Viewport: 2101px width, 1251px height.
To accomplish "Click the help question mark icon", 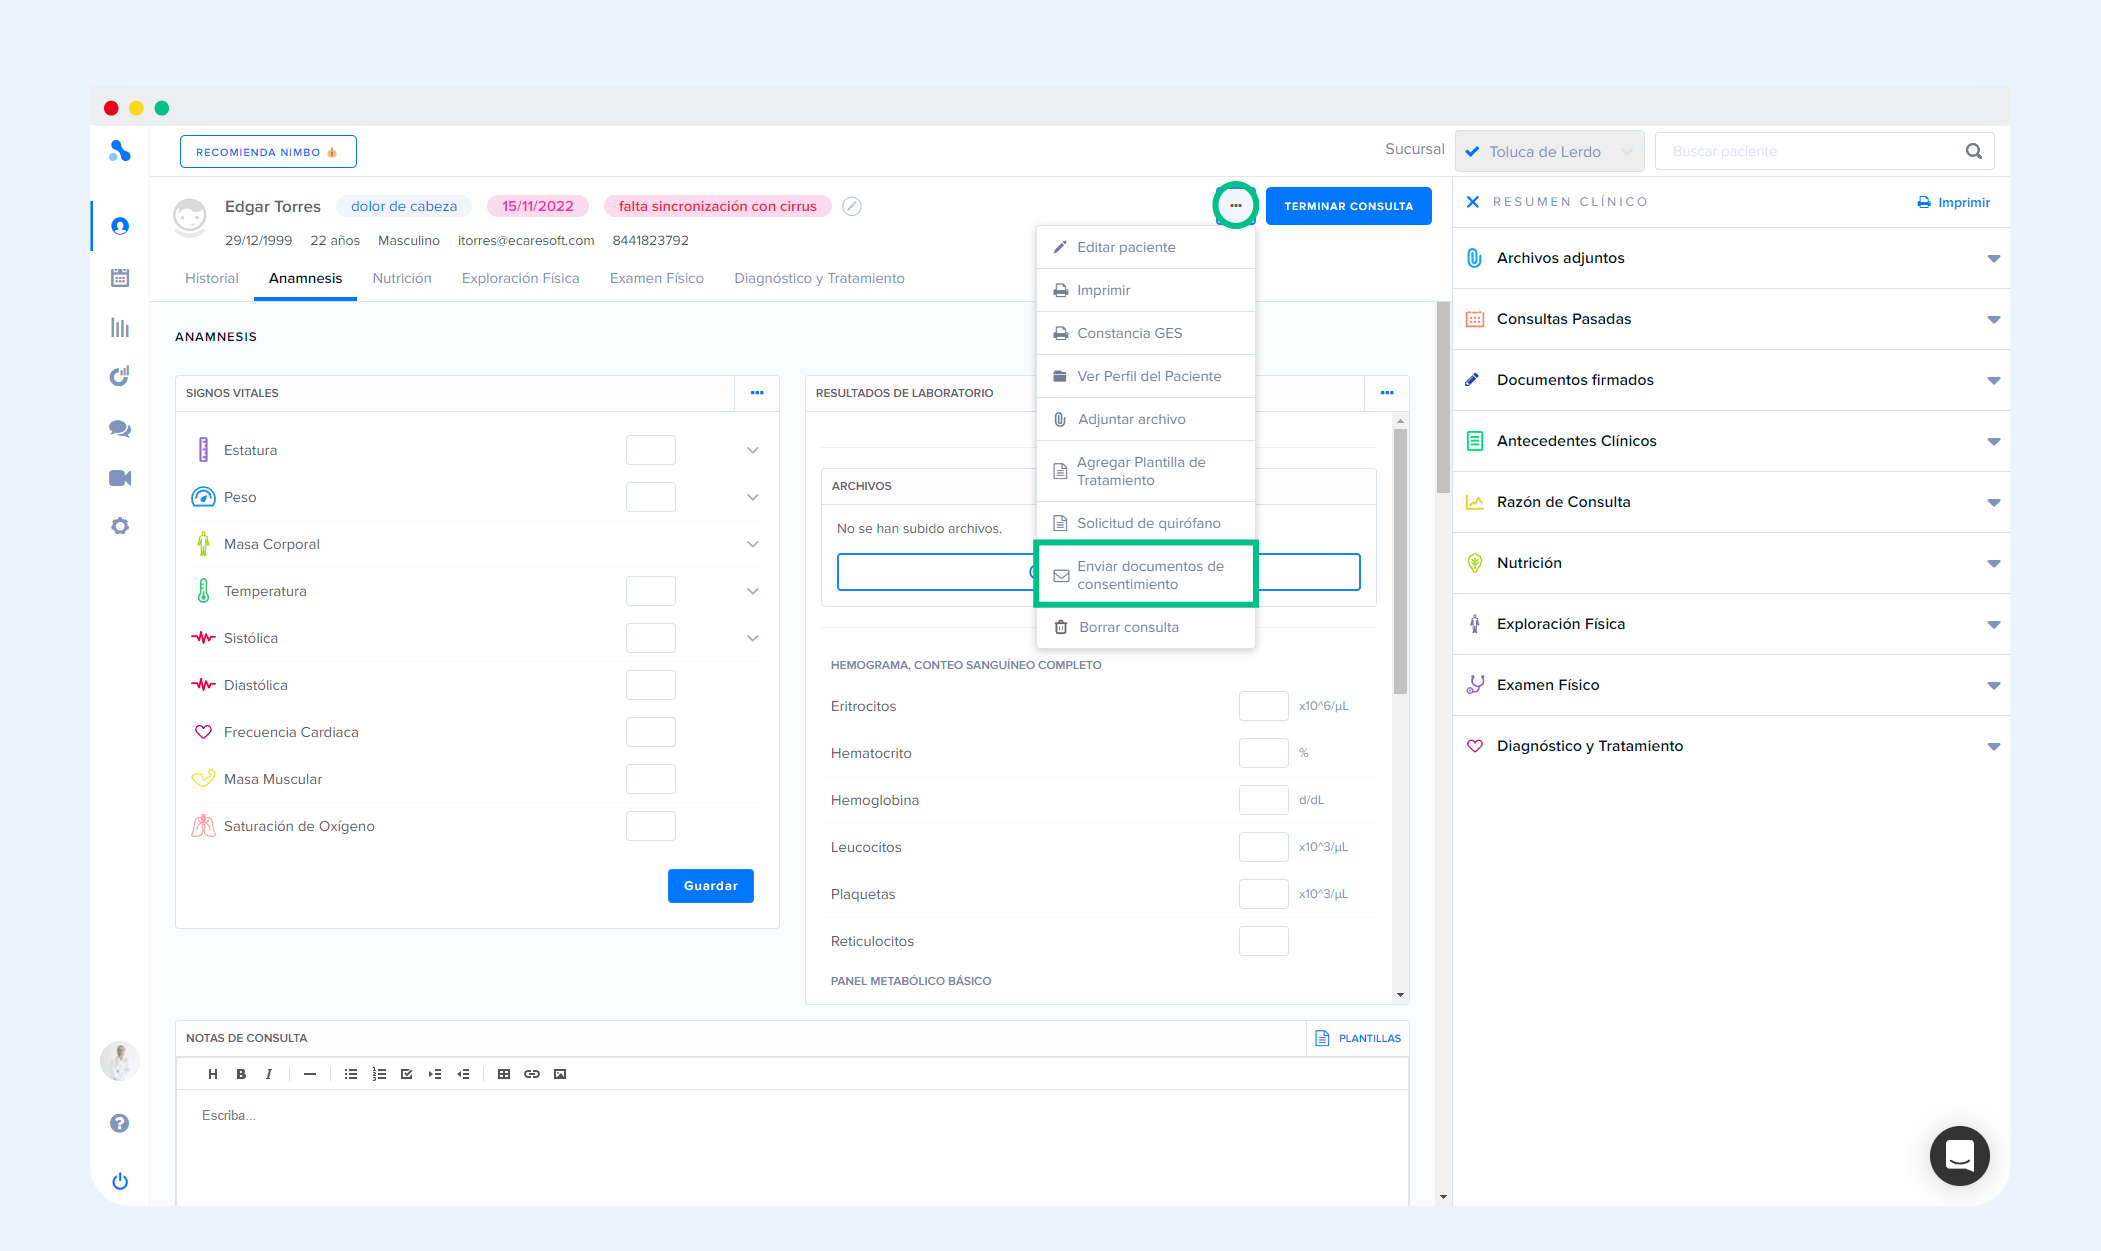I will click(x=120, y=1123).
